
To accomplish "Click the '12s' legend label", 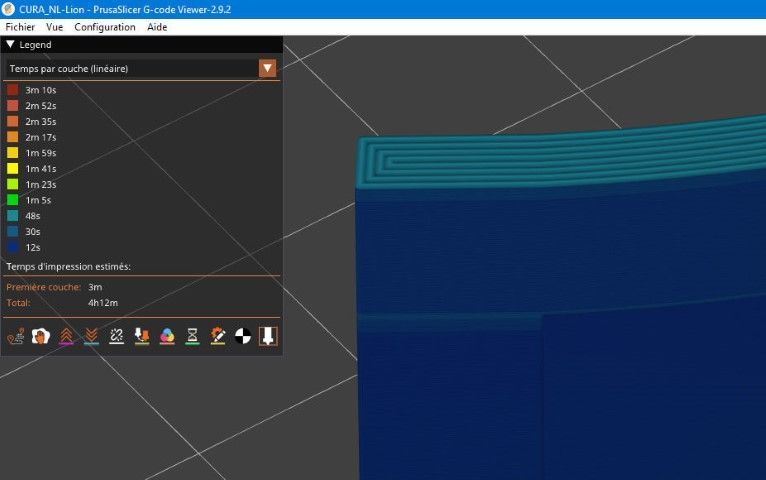I will coord(33,247).
